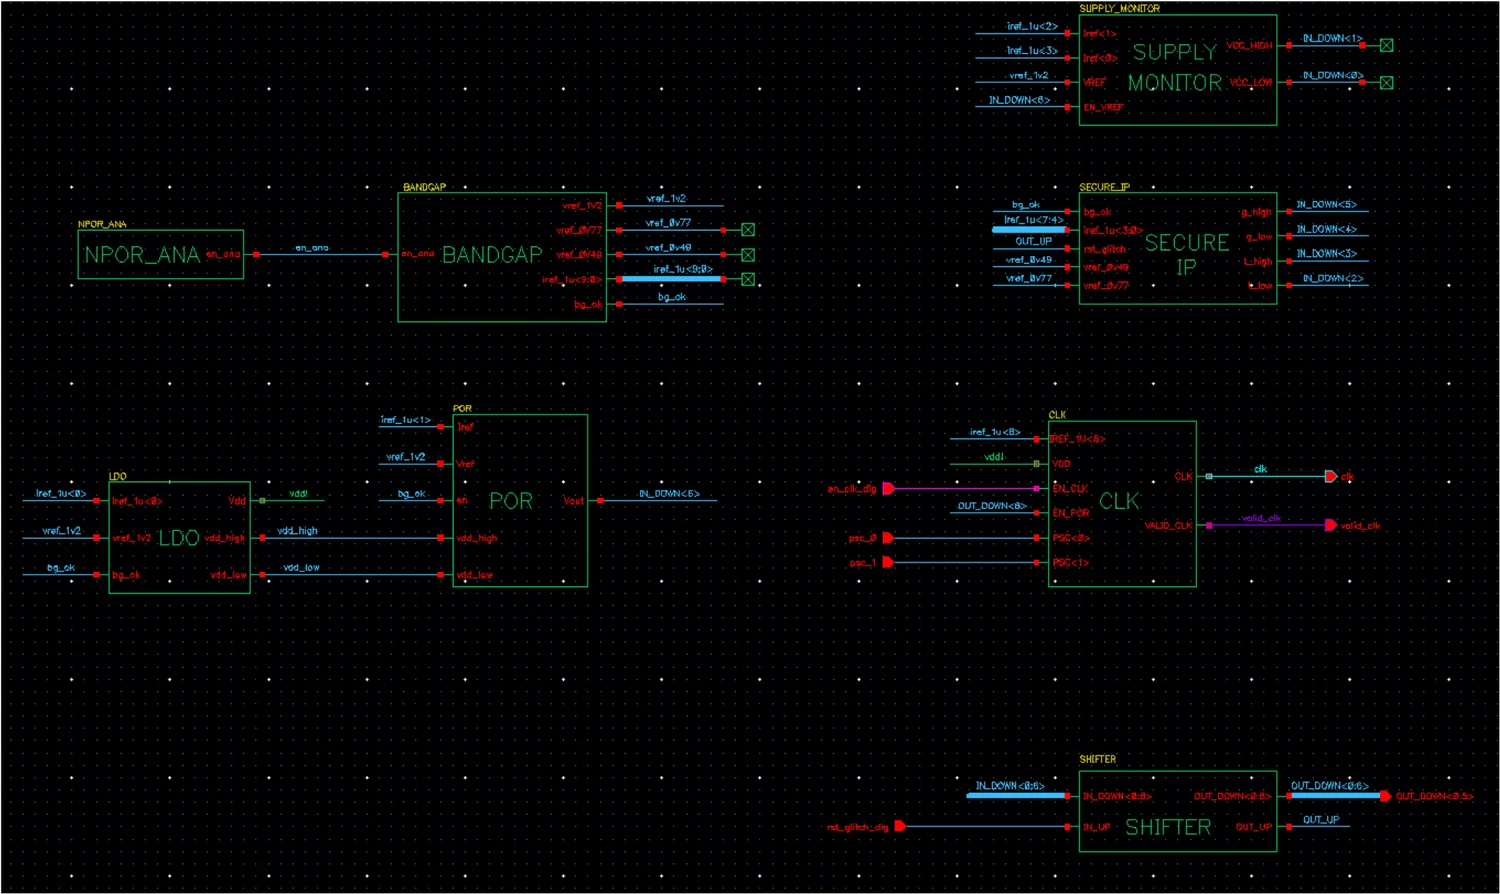Click no-connect marker on BANDGAP vref_0v49 wire
This screenshot has width=1500, height=894.
(748, 255)
